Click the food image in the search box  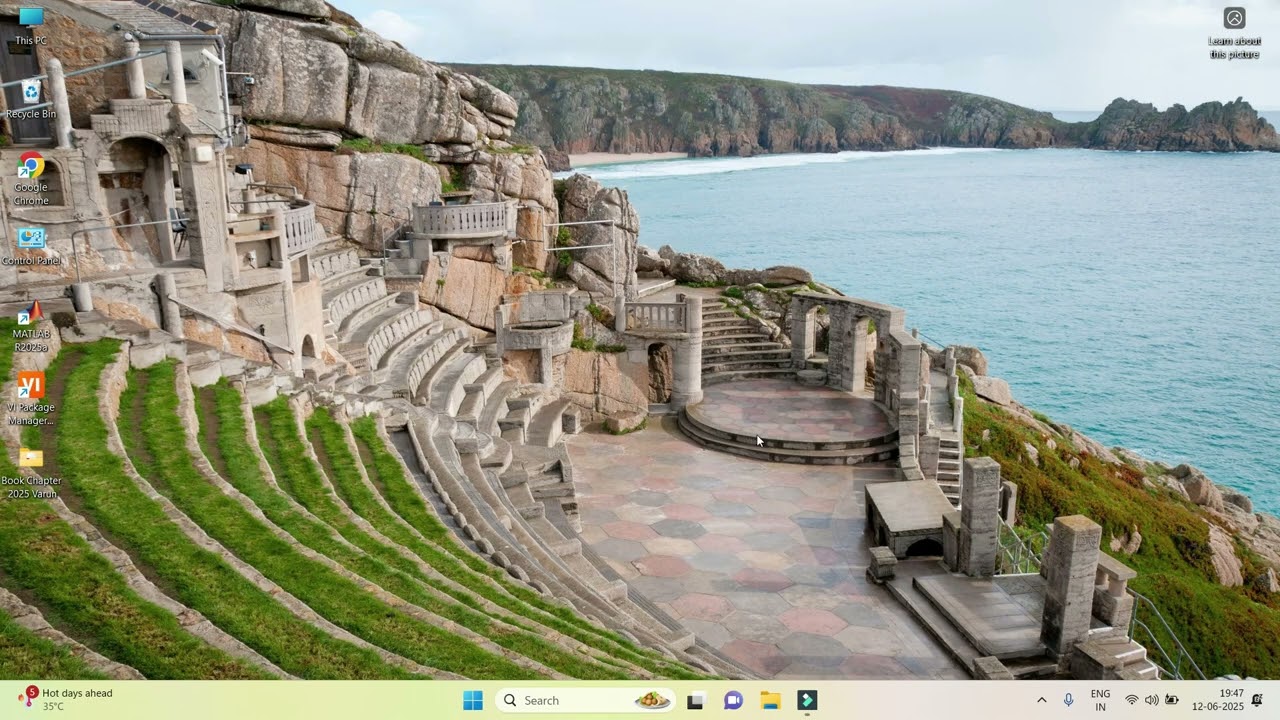(x=652, y=700)
